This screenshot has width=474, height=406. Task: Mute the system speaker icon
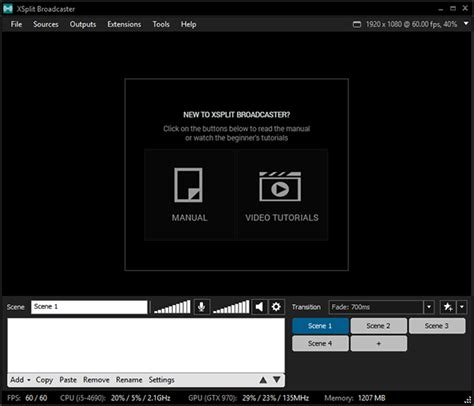point(259,307)
